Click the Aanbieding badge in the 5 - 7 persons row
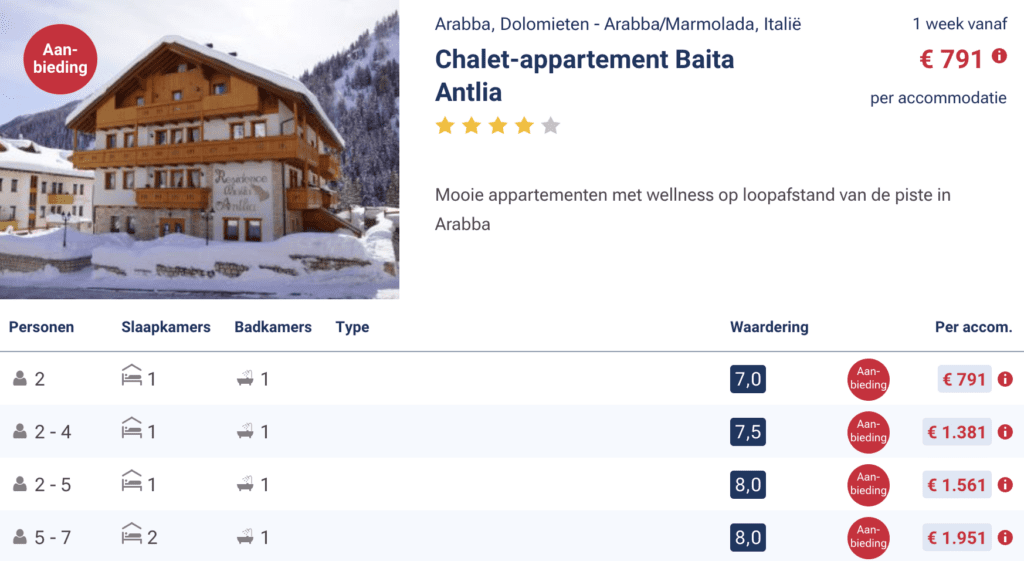Image resolution: width=1024 pixels, height=561 pixels. click(x=868, y=538)
